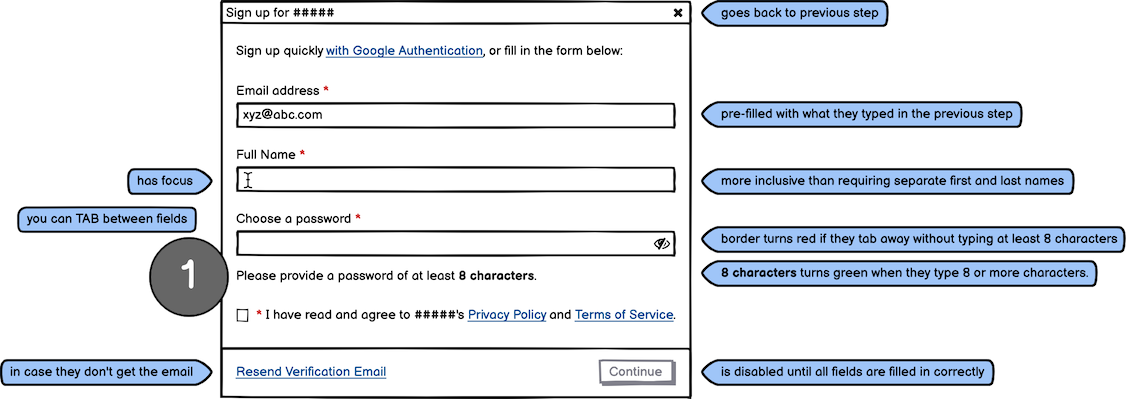Select the 'goes back to previous step' callout

coord(794,13)
